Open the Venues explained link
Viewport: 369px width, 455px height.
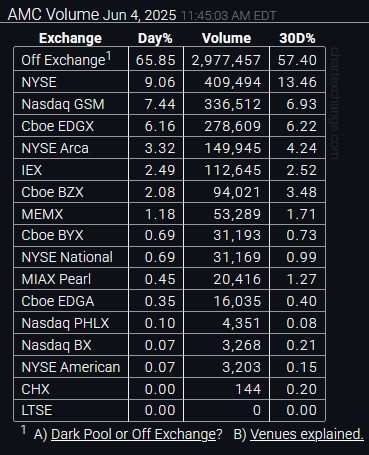point(307,434)
